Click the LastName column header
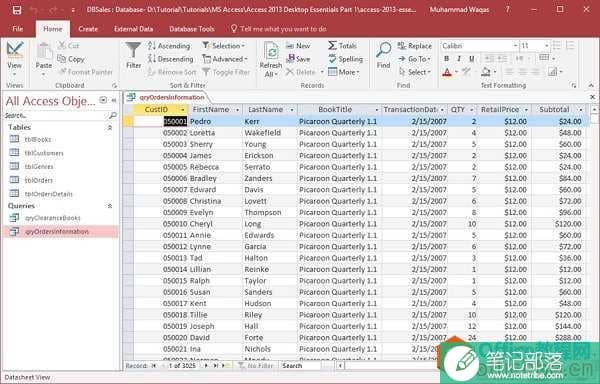600x384 pixels. (265, 110)
